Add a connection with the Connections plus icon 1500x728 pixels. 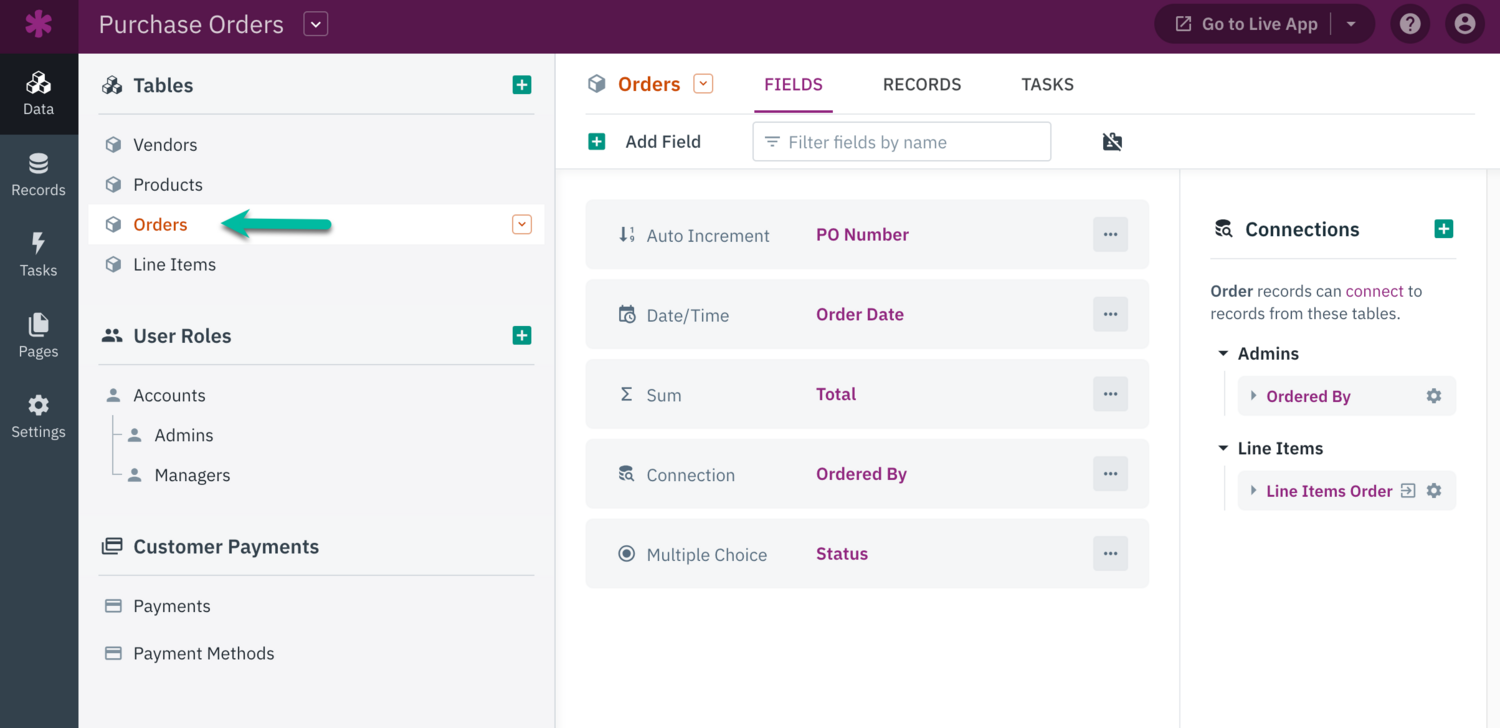point(1444,228)
